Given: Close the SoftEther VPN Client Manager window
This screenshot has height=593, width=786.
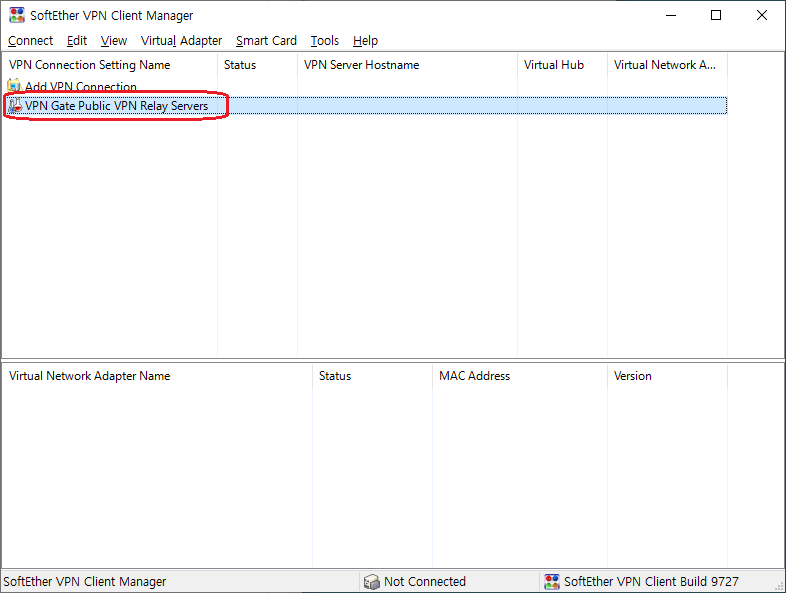Looking at the screenshot, I should (x=761, y=15).
